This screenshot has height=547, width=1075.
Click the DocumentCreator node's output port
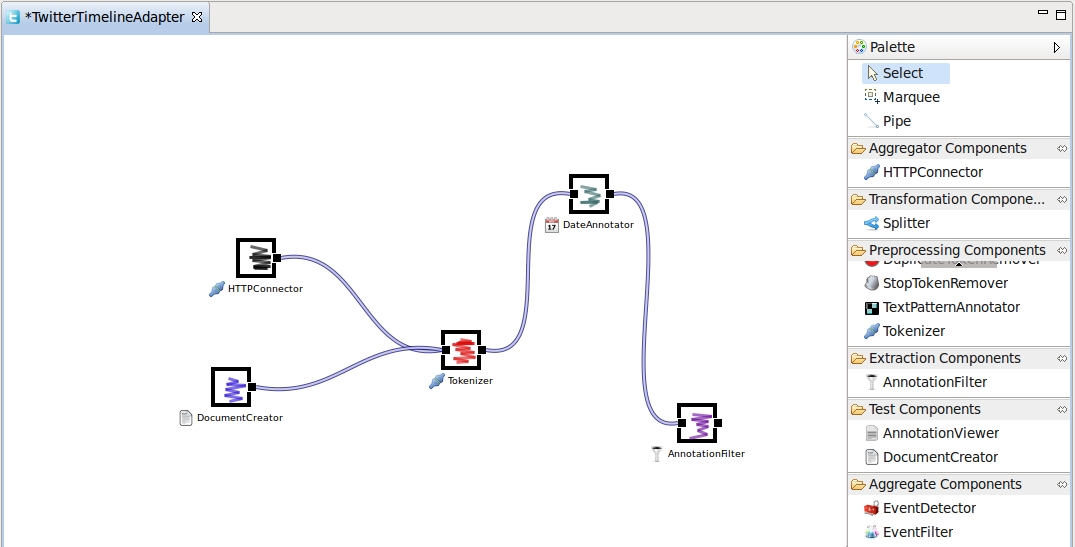point(252,387)
